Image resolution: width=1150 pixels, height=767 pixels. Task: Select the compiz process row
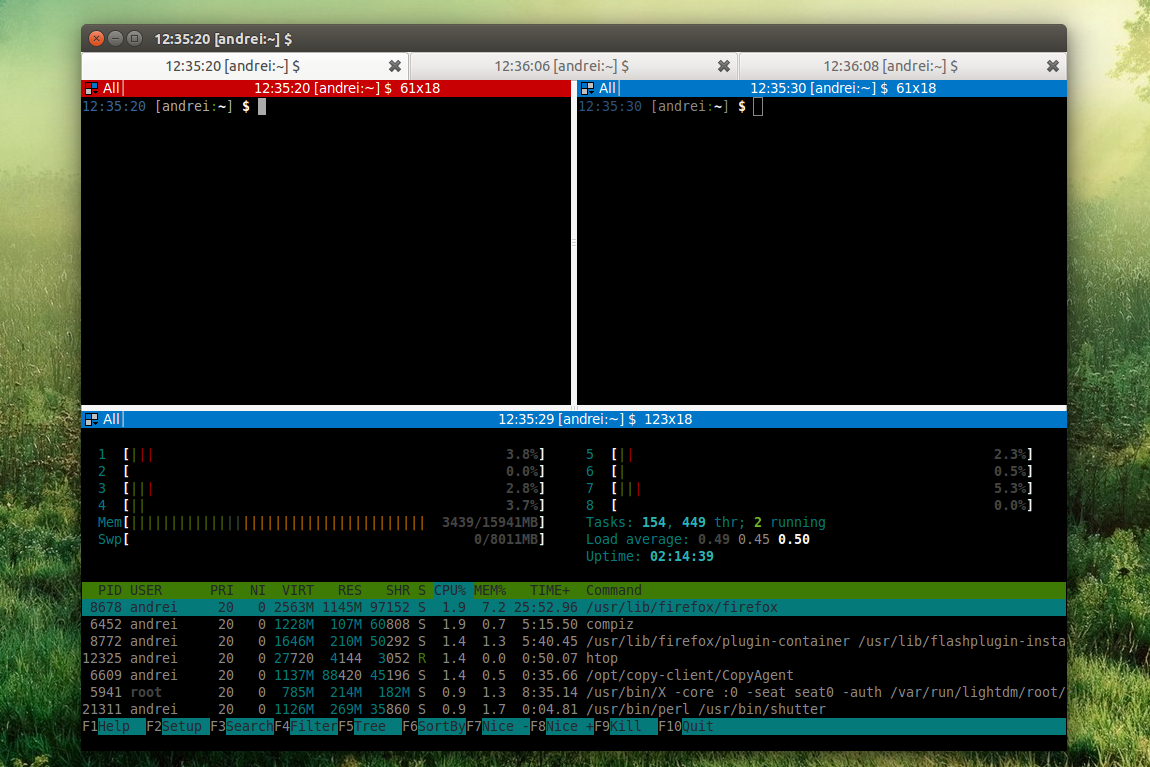coord(574,624)
